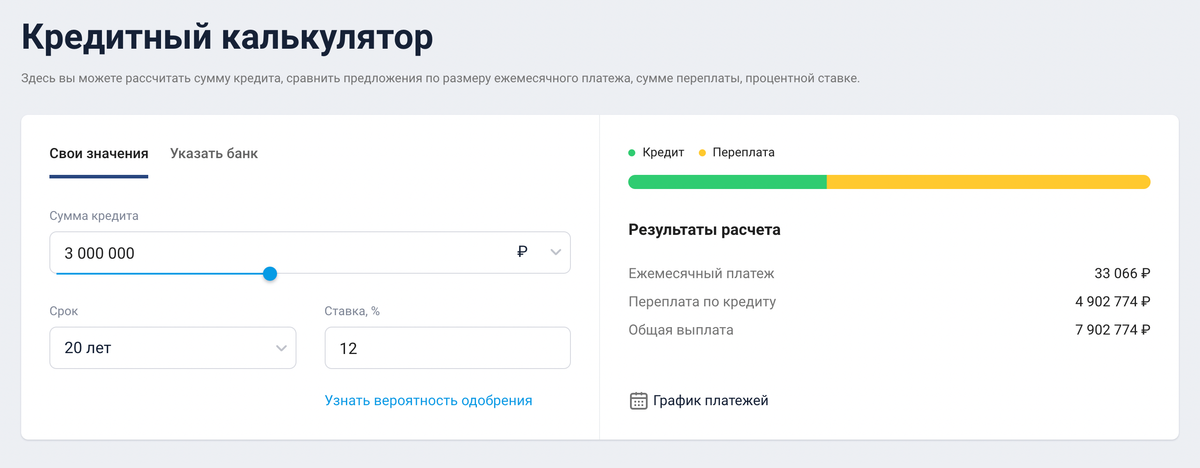Click the calendar icon beside График платежей

(x=638, y=401)
